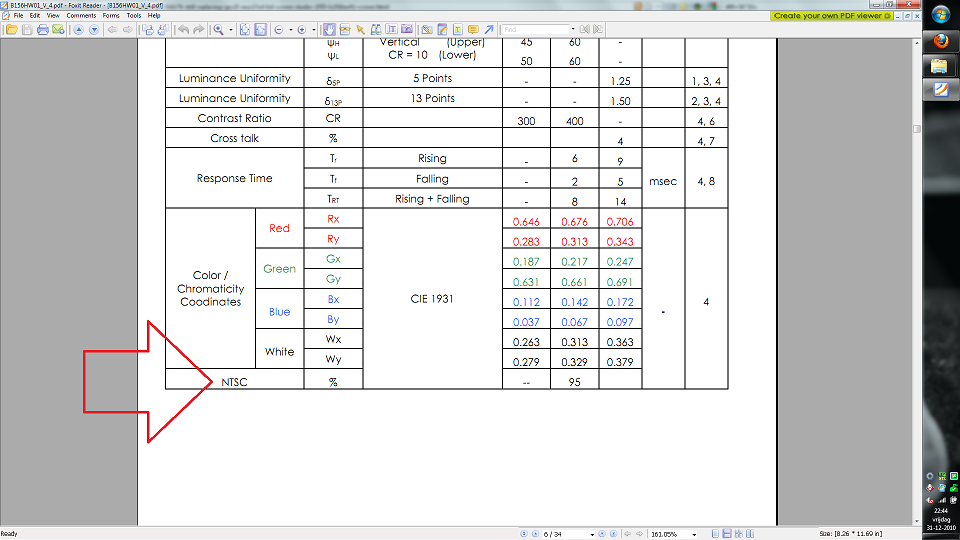Open the Tools menu
Viewport: 960px width, 540px height.
[x=133, y=16]
